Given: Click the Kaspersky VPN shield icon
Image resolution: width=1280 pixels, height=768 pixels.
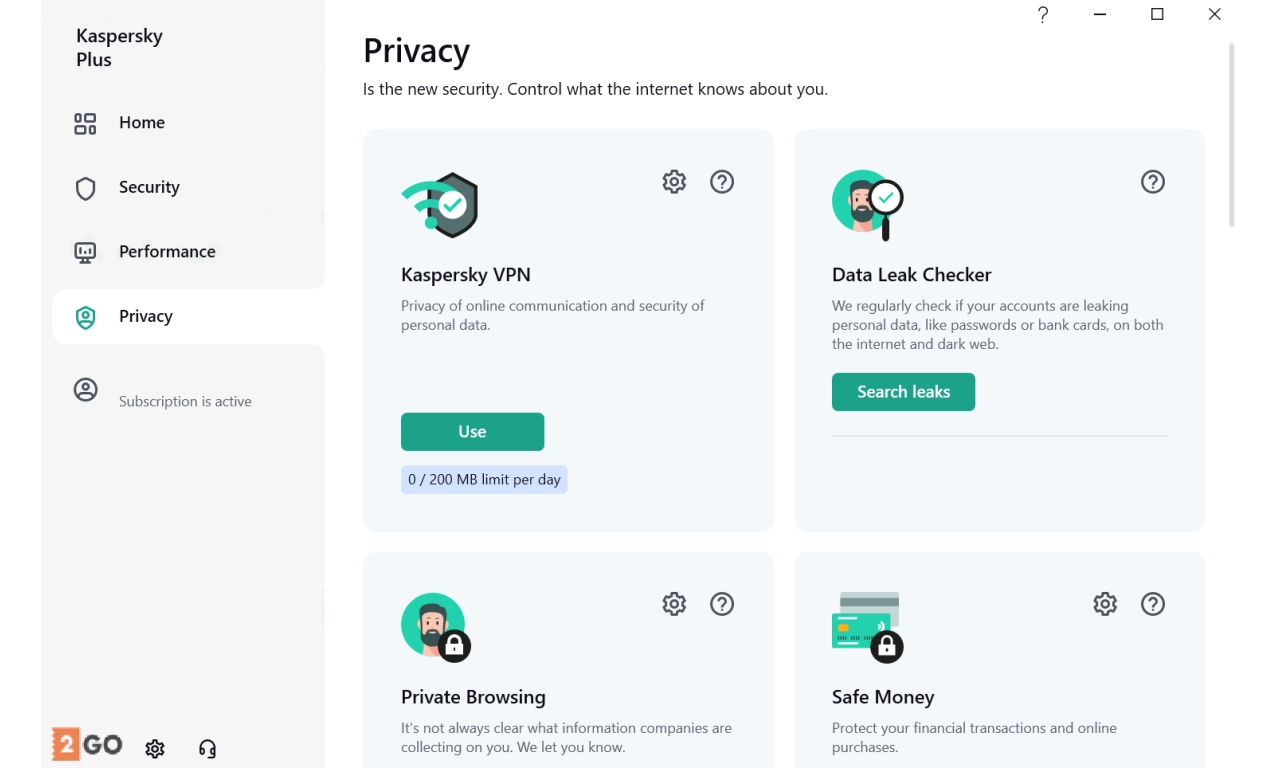Looking at the screenshot, I should pyautogui.click(x=441, y=205).
